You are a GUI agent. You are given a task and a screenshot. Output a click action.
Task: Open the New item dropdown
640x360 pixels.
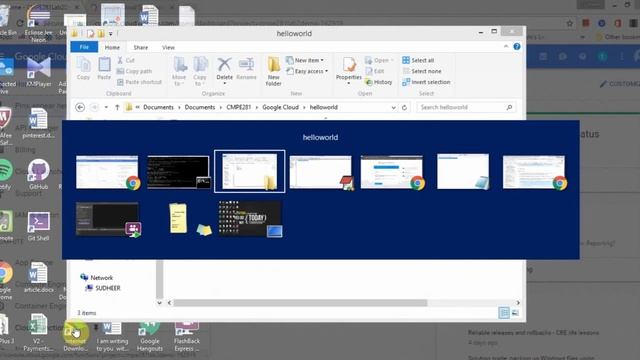click(x=305, y=60)
